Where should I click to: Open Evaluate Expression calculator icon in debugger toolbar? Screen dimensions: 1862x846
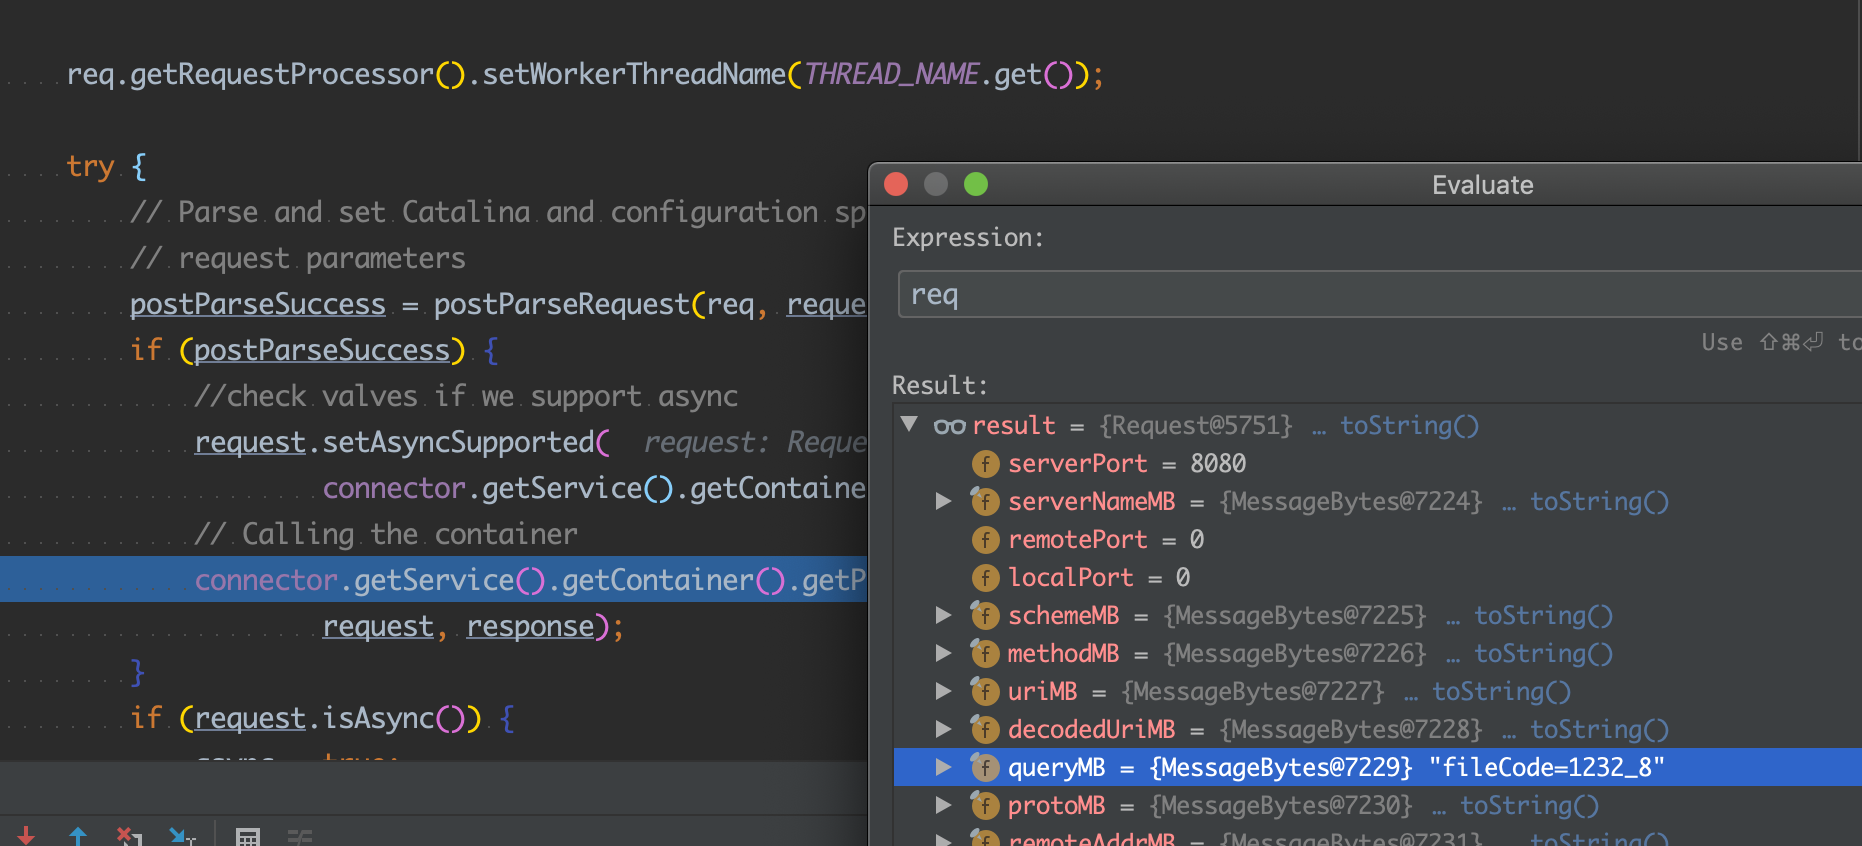248,837
